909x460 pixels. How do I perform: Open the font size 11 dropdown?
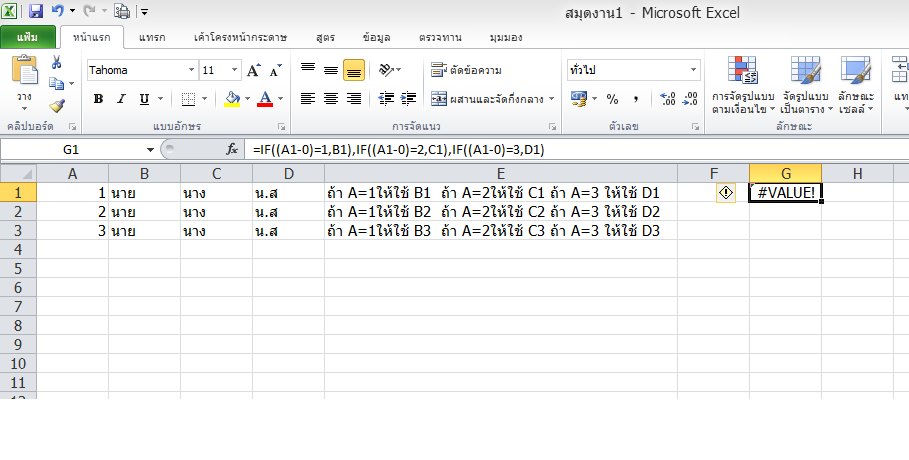(234, 70)
